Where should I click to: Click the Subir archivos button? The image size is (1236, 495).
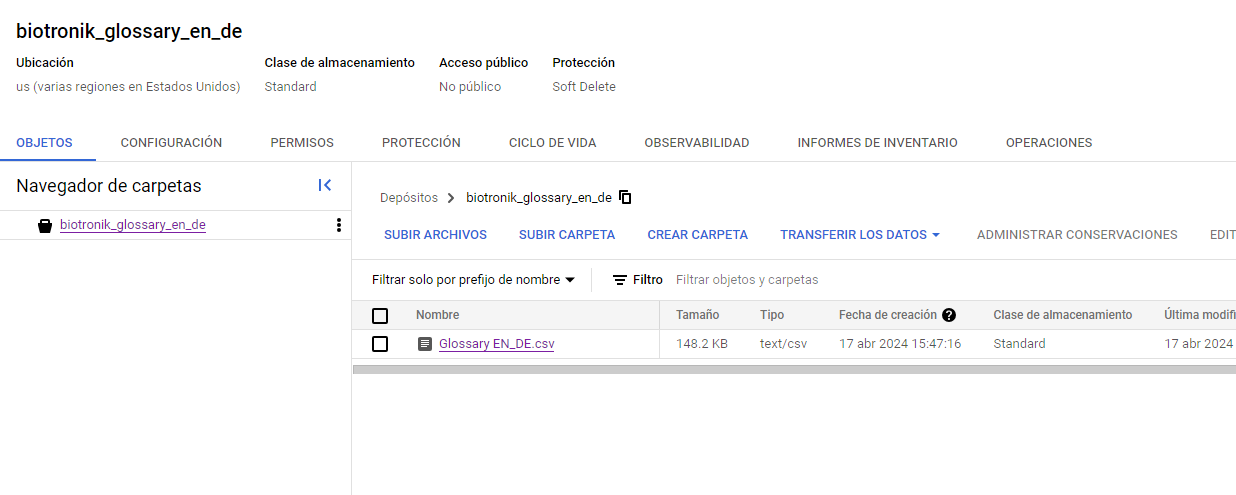point(435,235)
